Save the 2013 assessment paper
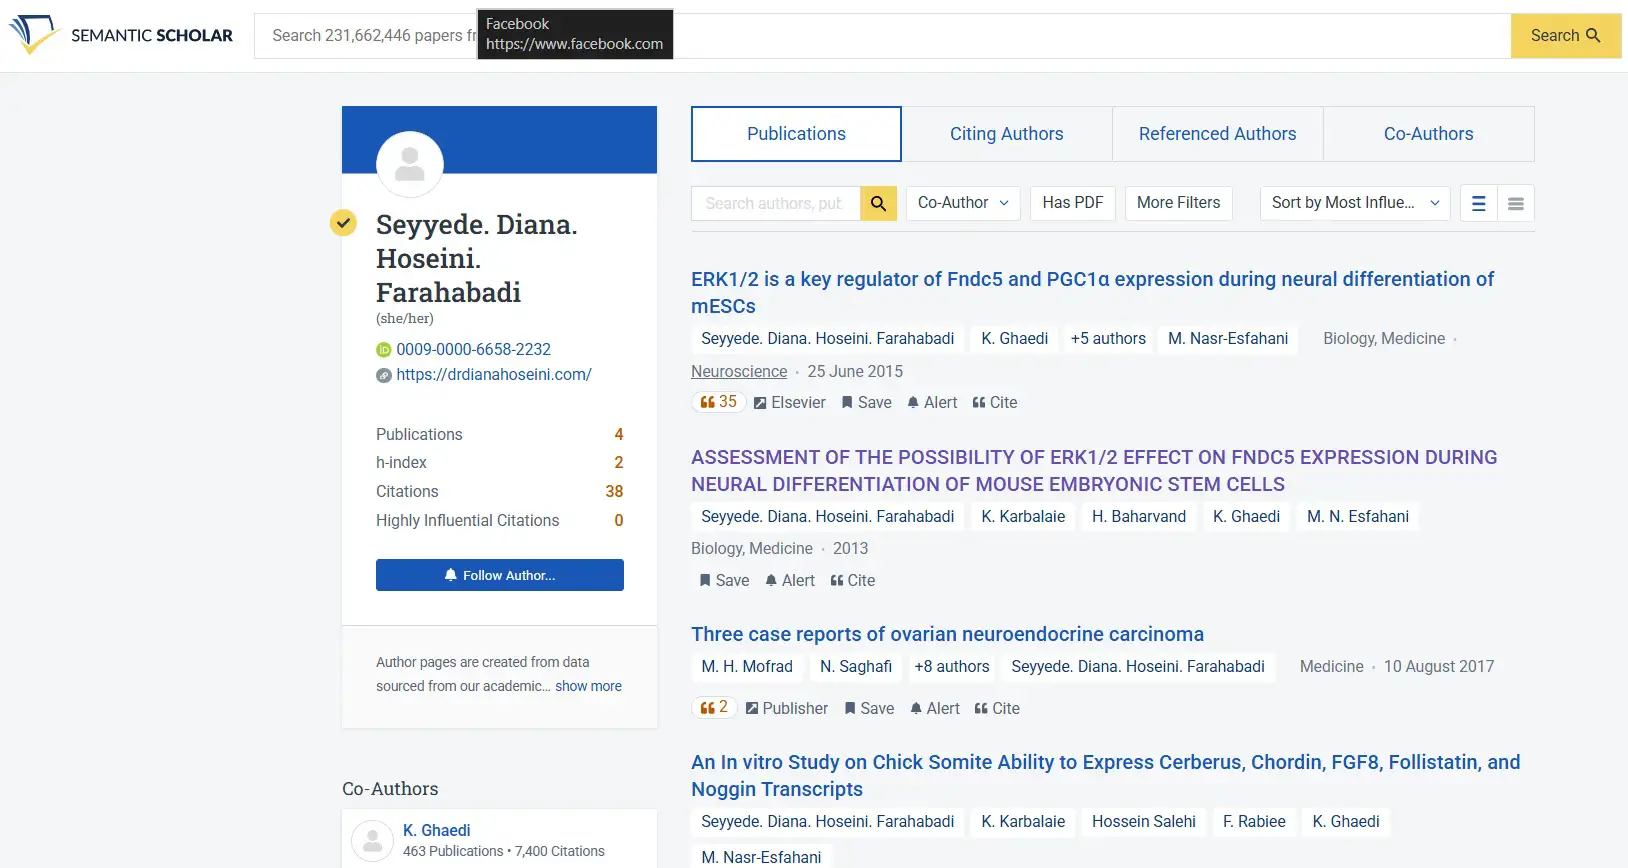Screen dimensions: 1628x868 [724, 580]
